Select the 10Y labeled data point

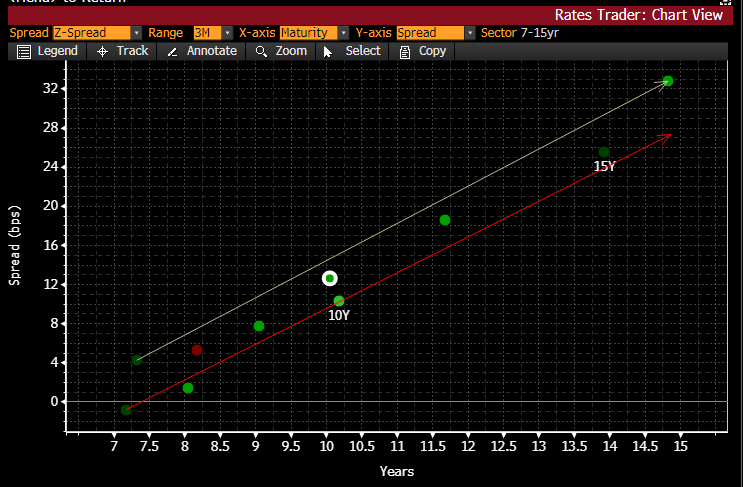coord(339,301)
